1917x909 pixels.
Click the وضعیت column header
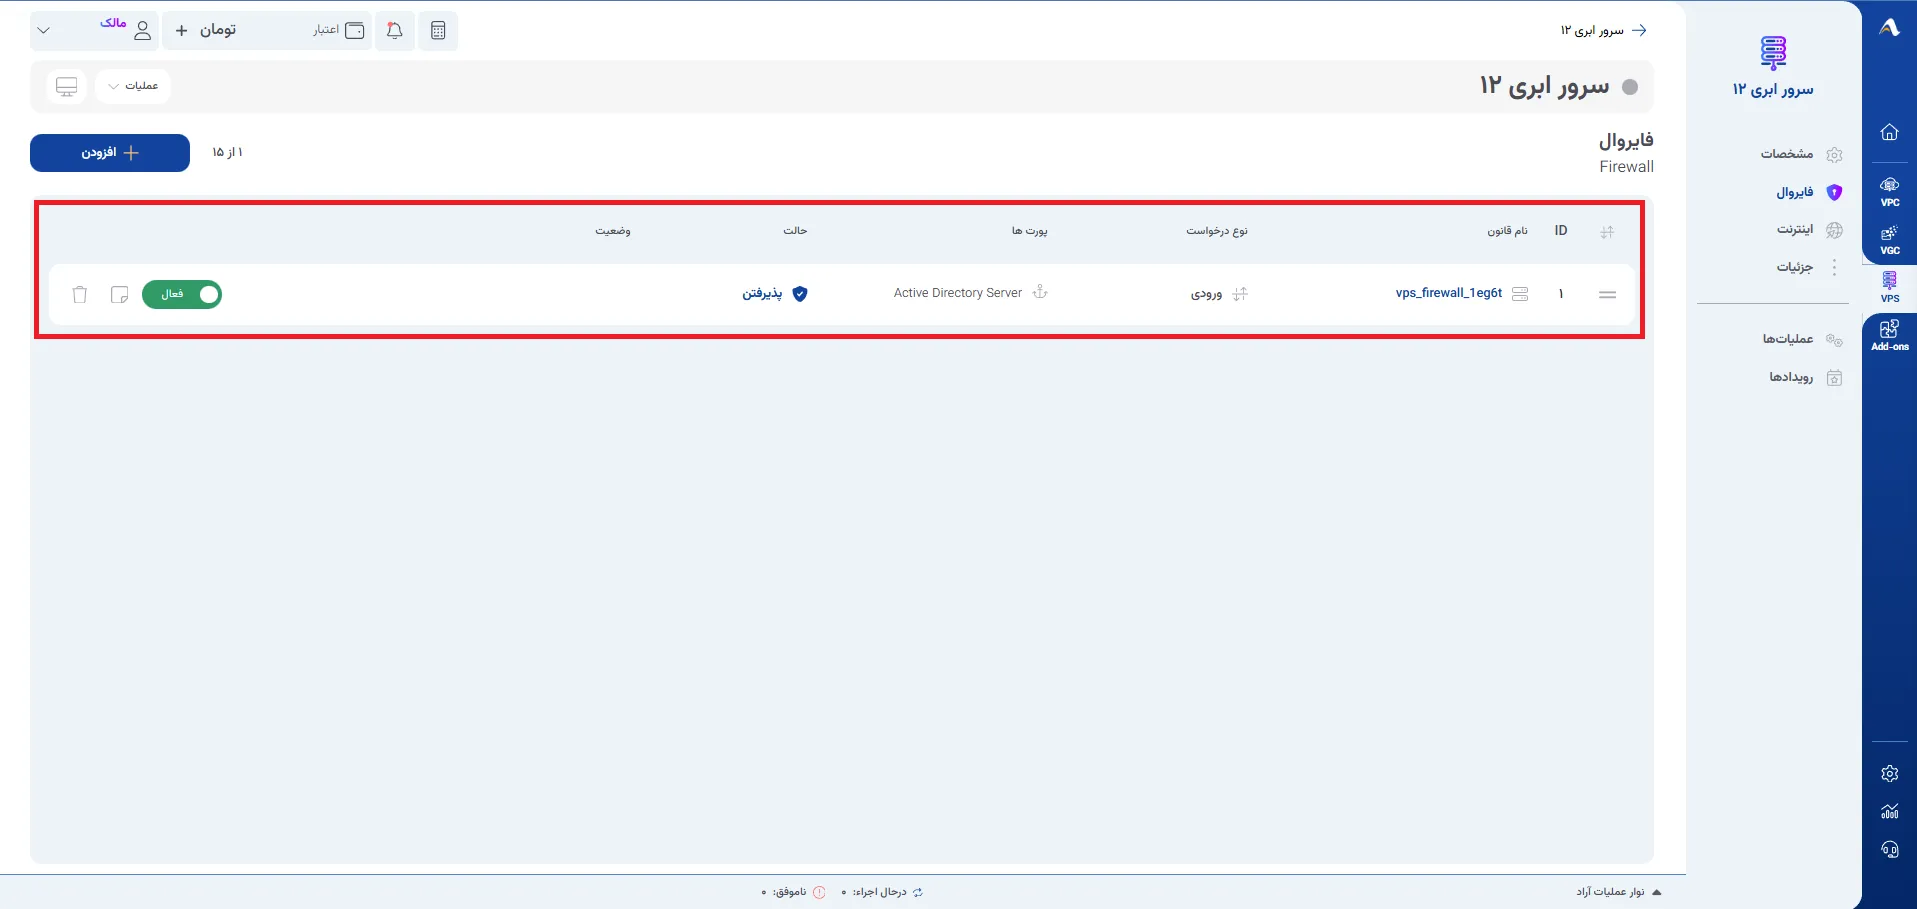pyautogui.click(x=613, y=231)
